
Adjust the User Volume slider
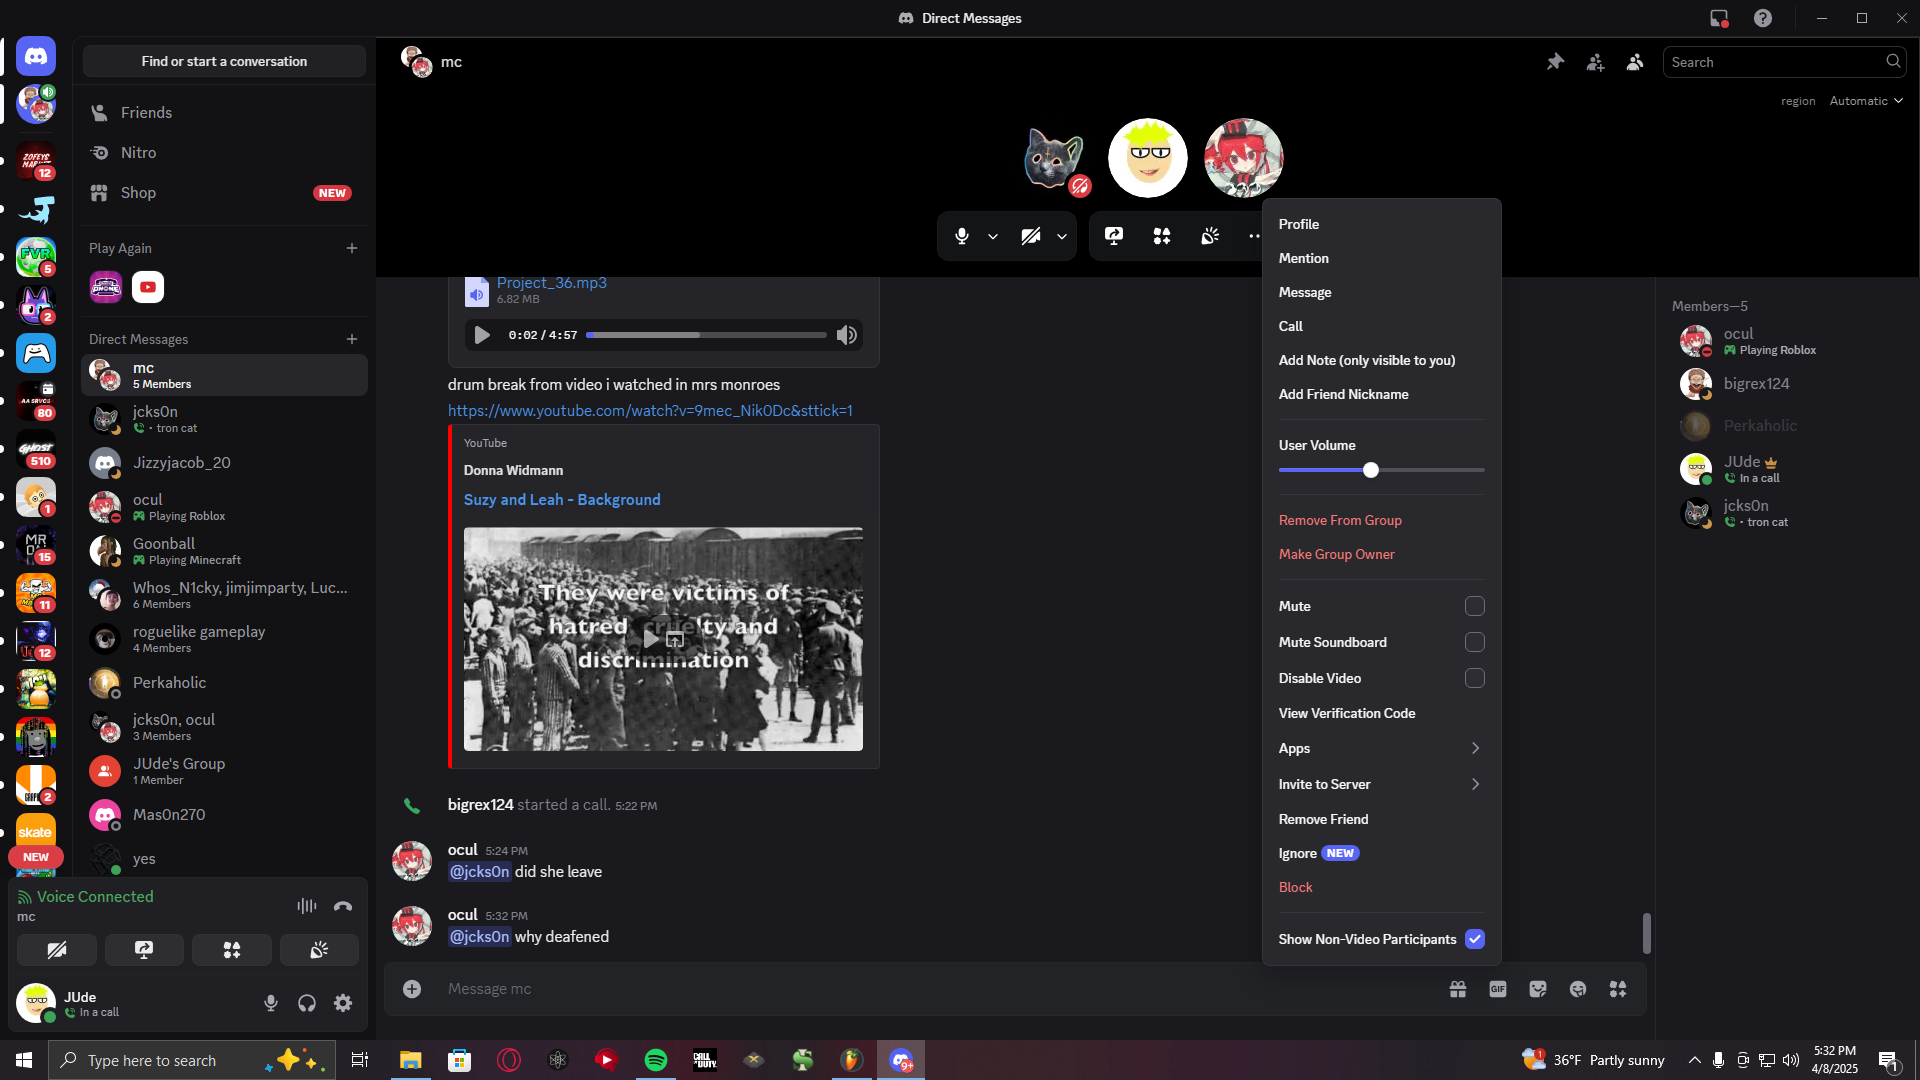pos(1371,470)
